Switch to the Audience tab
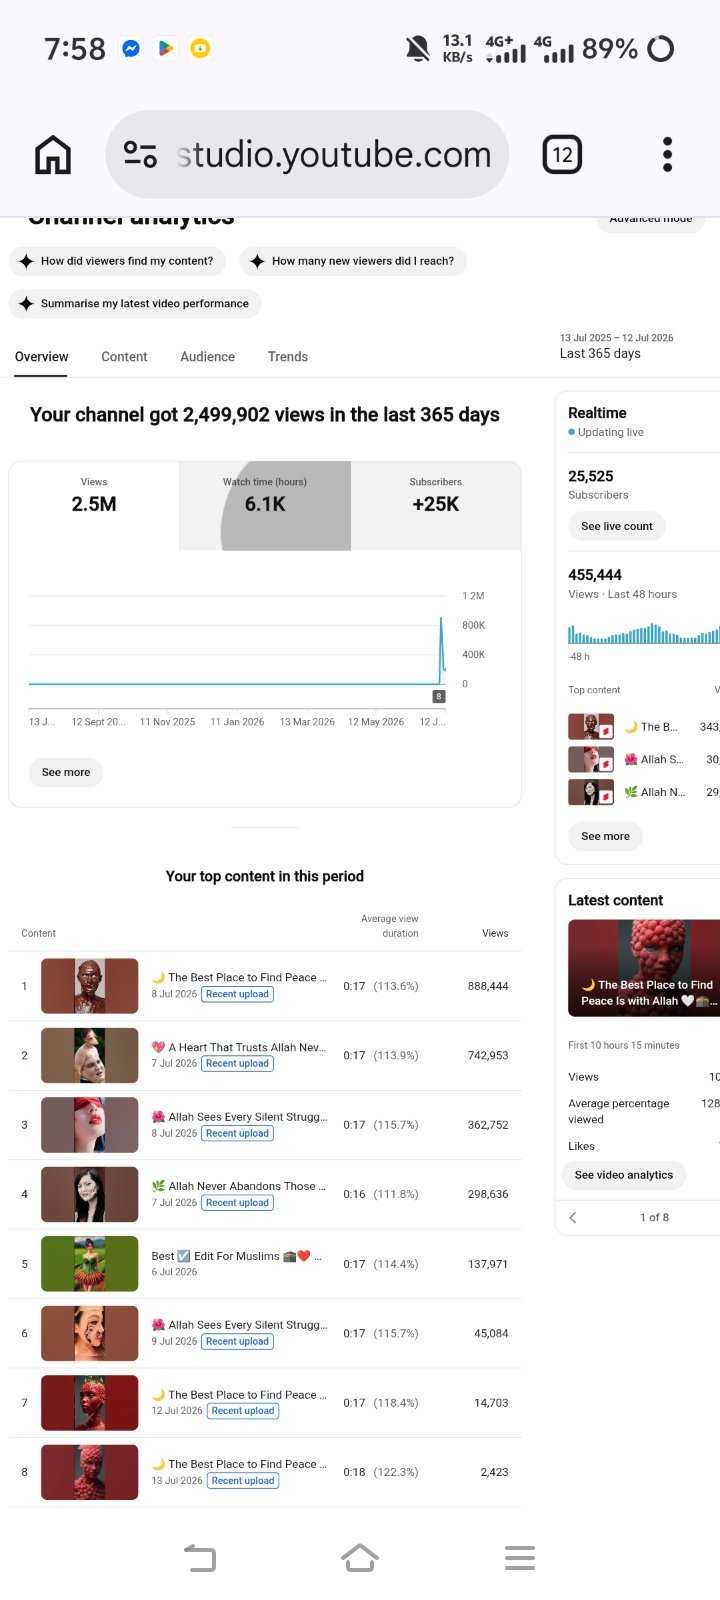This screenshot has width=720, height=1600. coord(207,357)
